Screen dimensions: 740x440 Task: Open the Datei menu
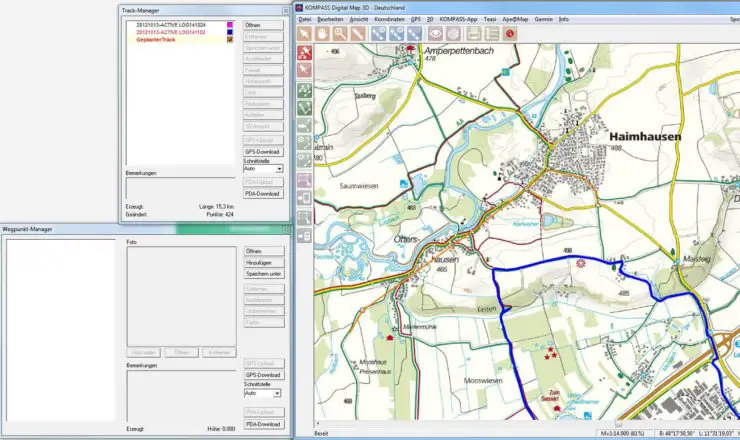coord(305,19)
